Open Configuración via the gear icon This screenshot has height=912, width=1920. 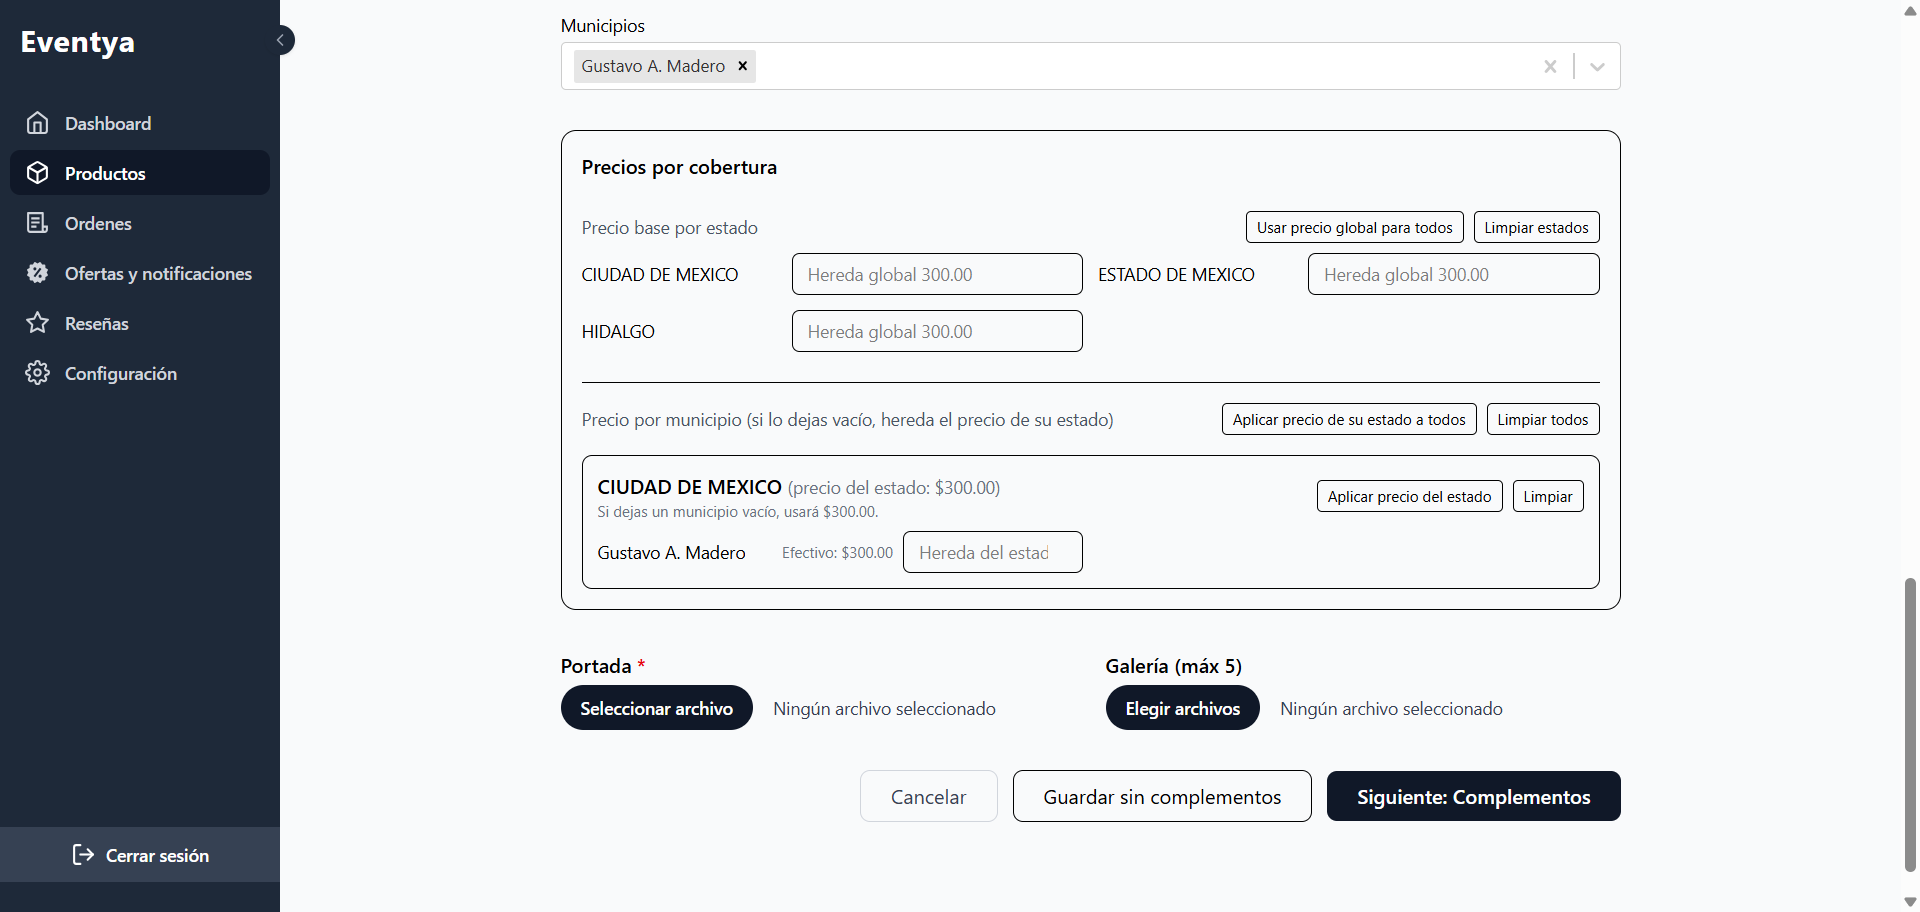click(x=38, y=373)
